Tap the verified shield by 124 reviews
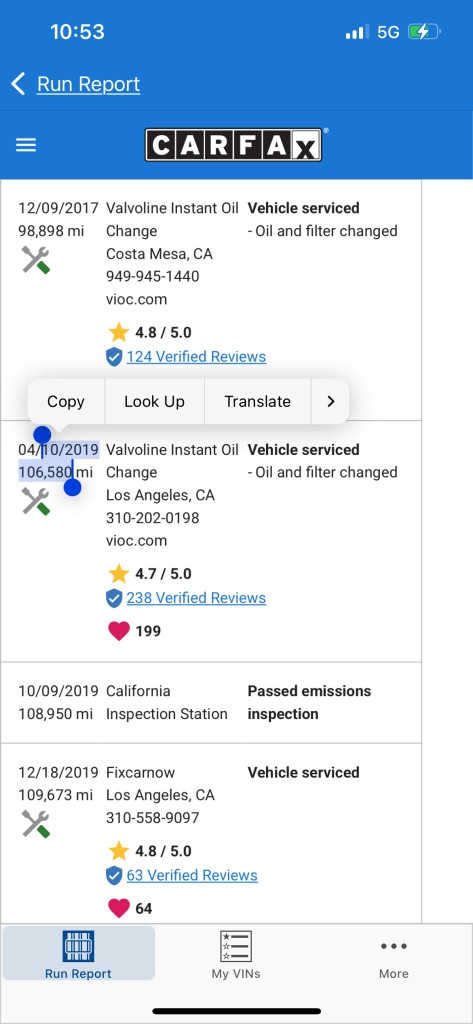 114,357
